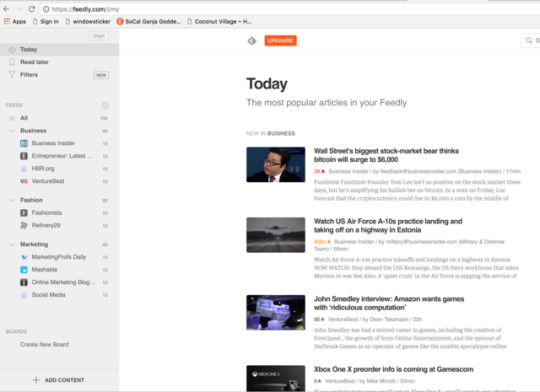Click the Today clock icon
540x392 pixels.
12,50
